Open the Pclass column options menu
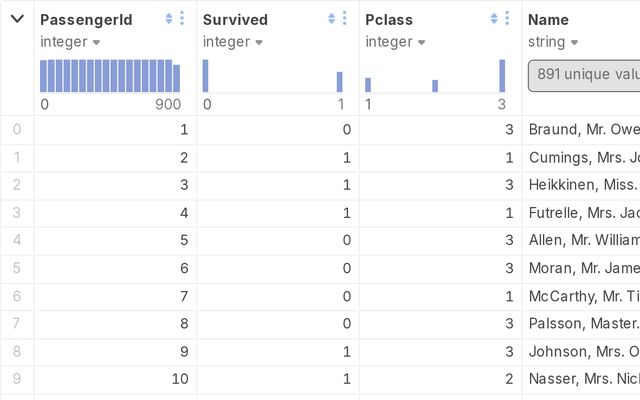Image resolution: width=640 pixels, height=400 pixels. [507, 19]
